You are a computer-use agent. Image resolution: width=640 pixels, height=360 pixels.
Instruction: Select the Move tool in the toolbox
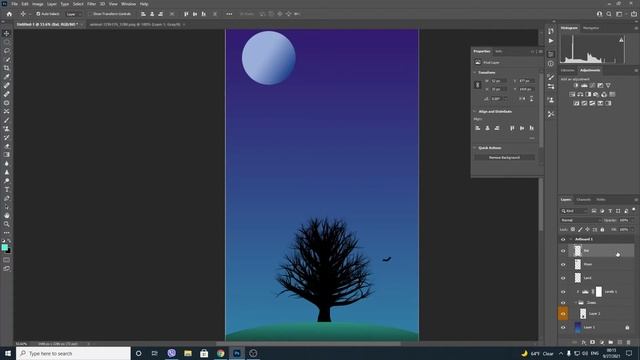(x=7, y=33)
